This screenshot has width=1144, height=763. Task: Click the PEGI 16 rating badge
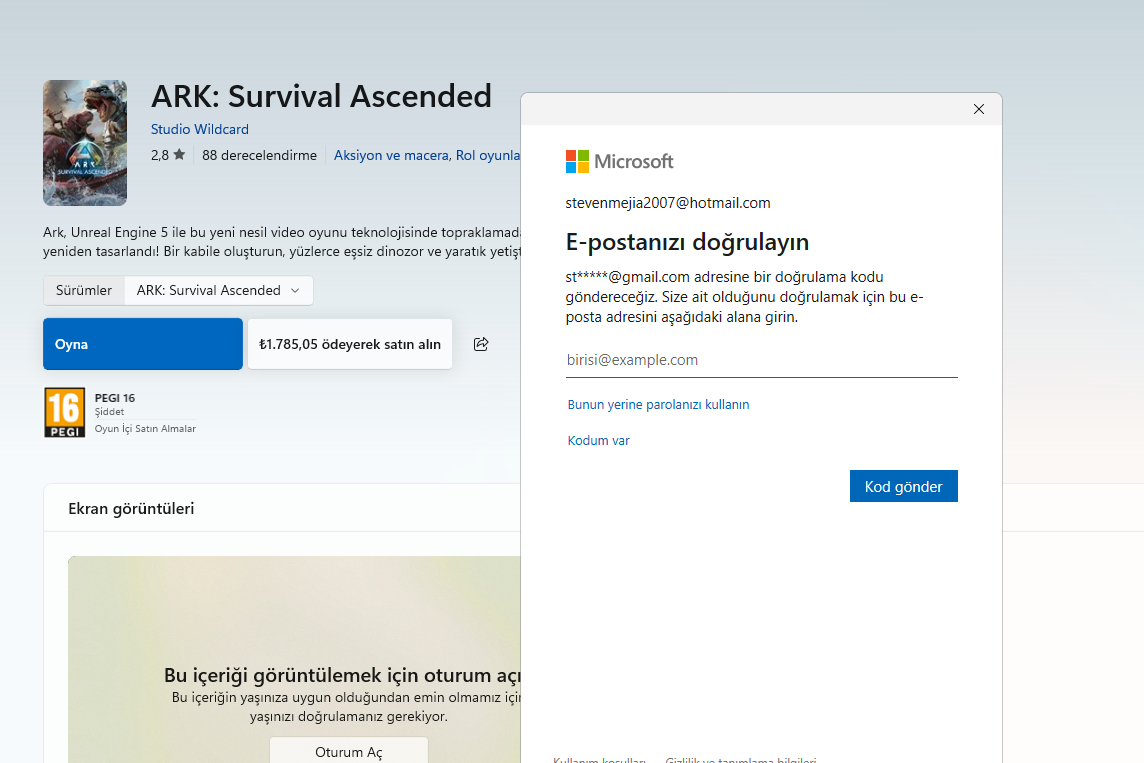(65, 412)
